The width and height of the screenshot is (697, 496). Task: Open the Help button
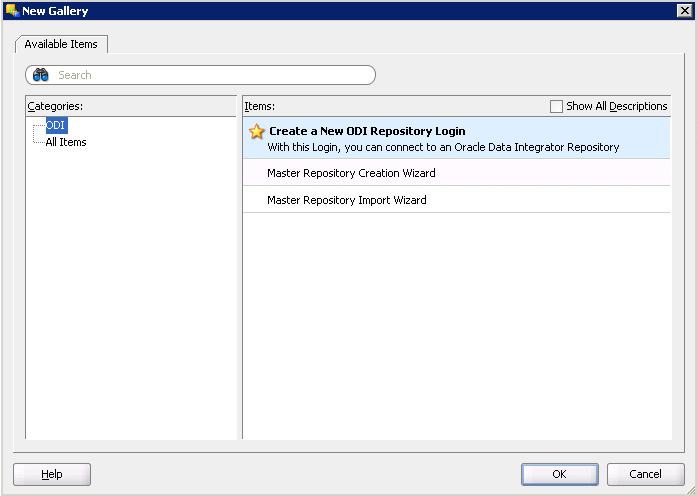point(52,474)
